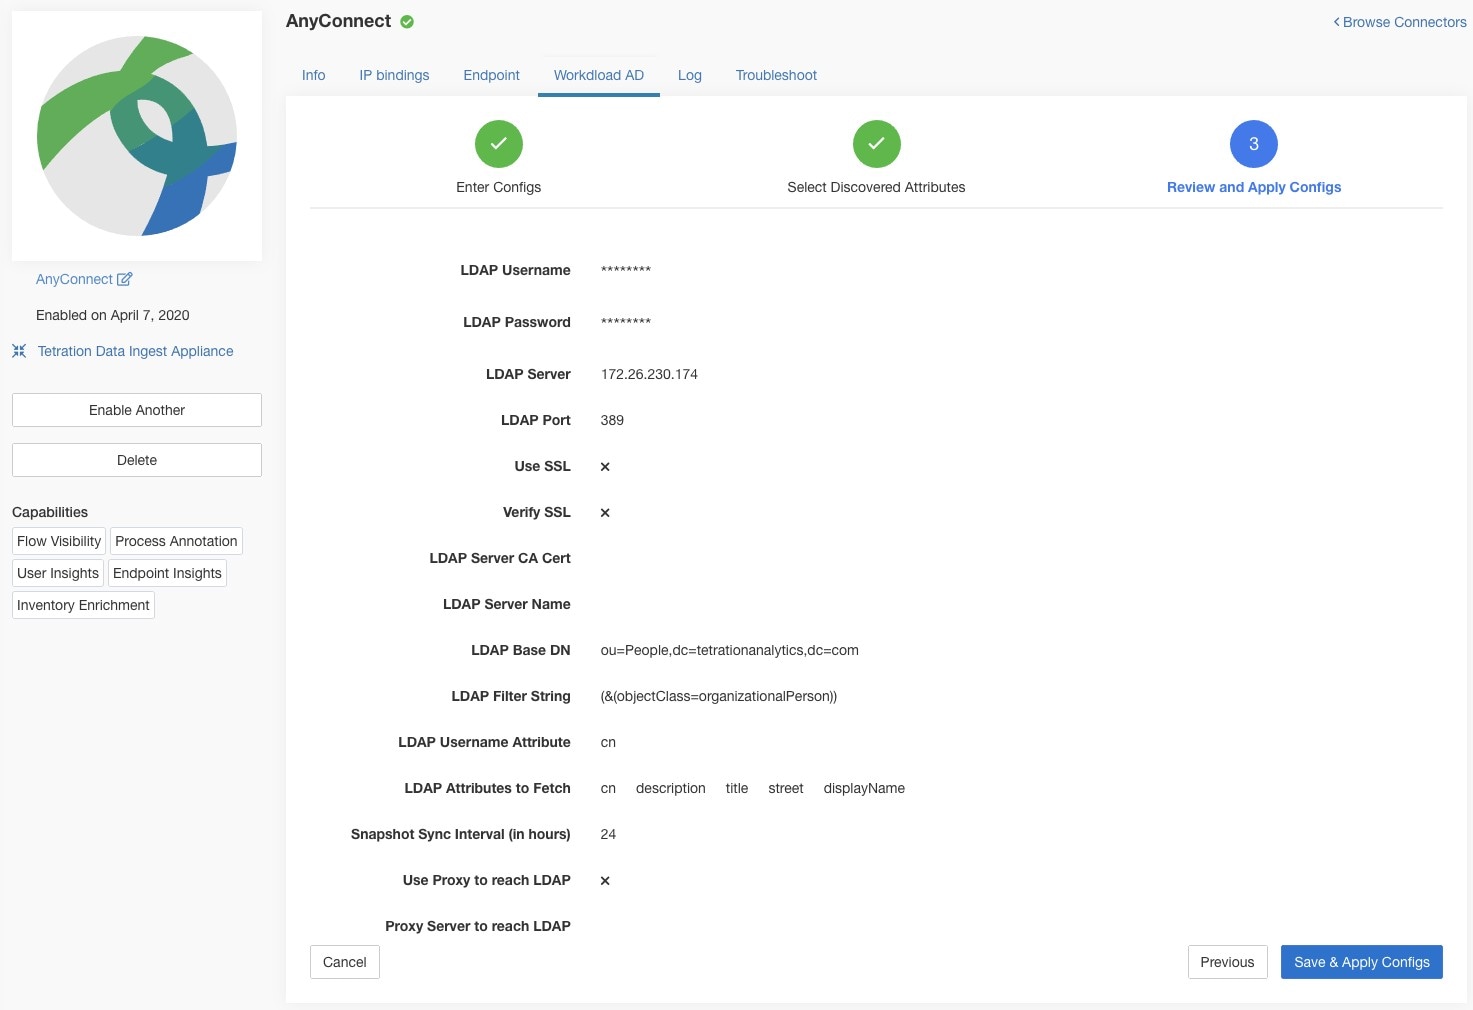Screen dimensions: 1473x1010
Task: Click the Verify SSL disabled X mark
Action: [x=605, y=513]
